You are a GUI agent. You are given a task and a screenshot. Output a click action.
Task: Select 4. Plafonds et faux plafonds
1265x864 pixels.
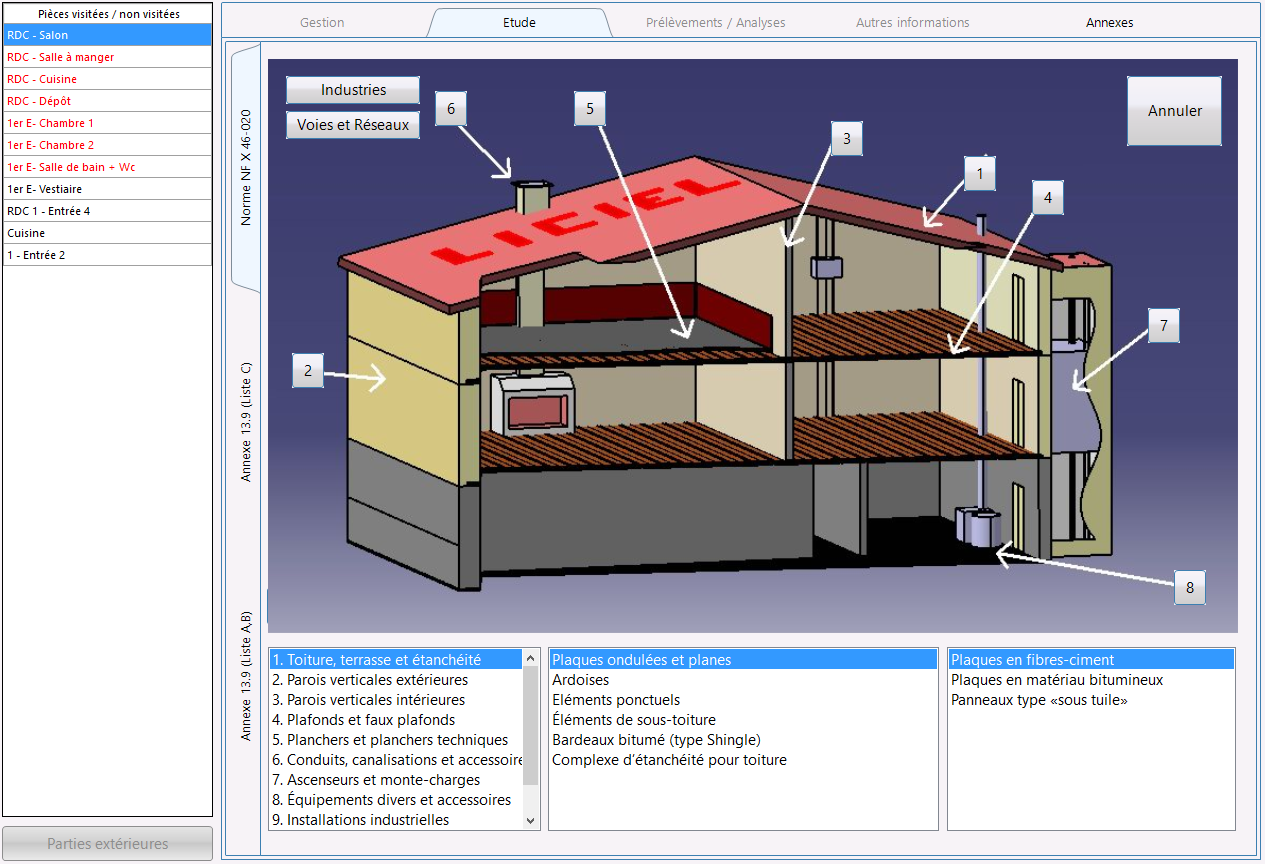[396, 720]
